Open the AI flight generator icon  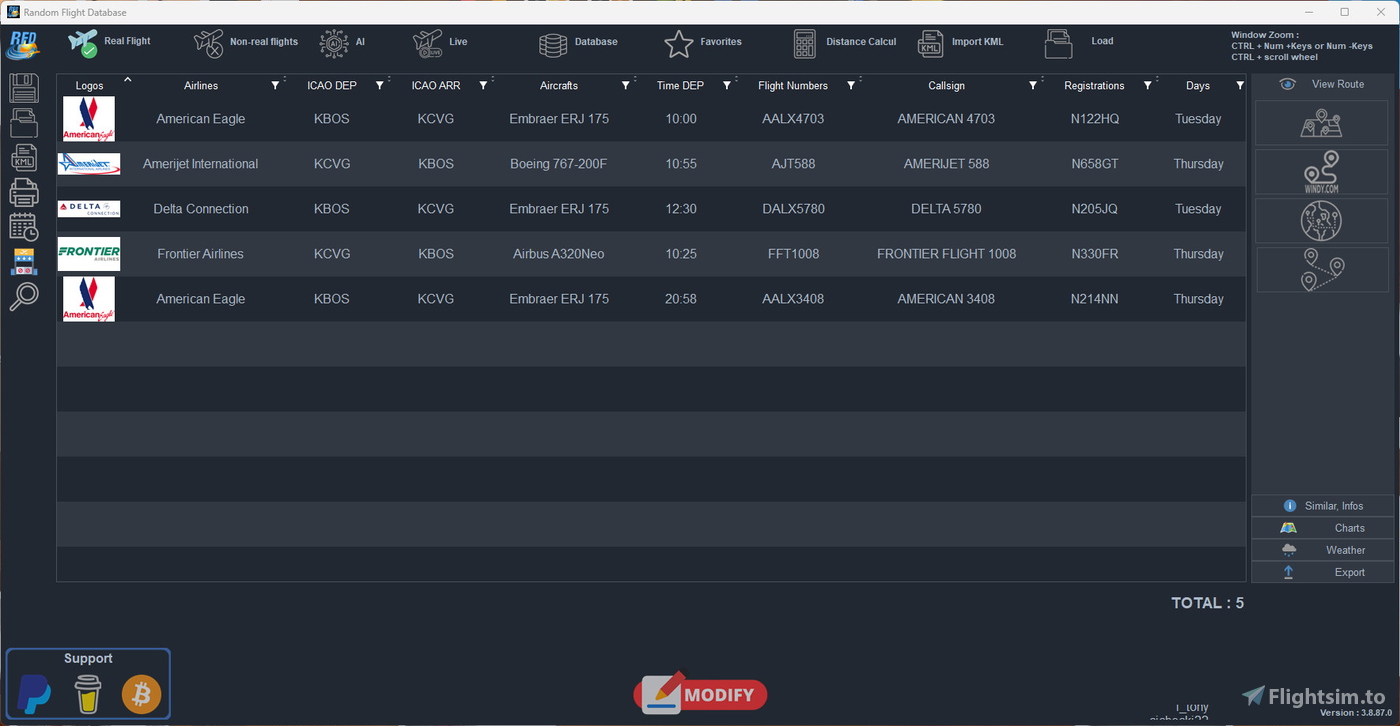click(x=335, y=43)
